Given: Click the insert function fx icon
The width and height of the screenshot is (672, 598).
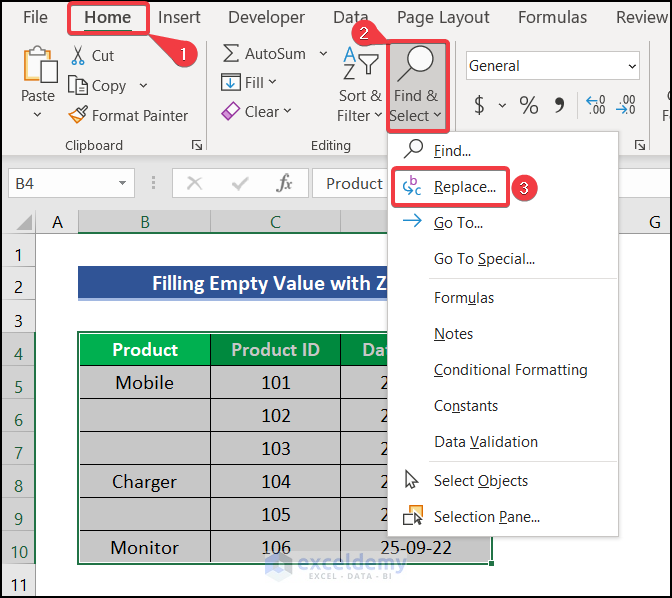Looking at the screenshot, I should point(285,183).
